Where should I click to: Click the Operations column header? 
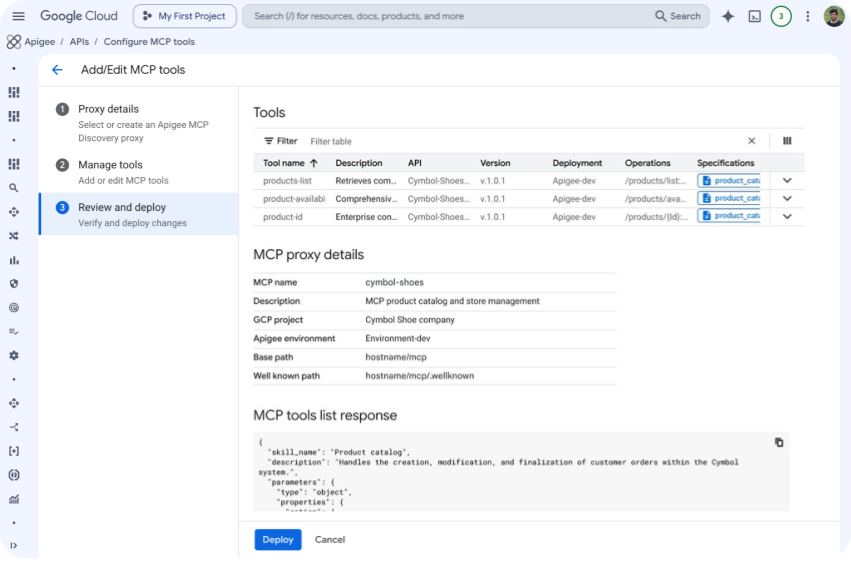coord(647,163)
